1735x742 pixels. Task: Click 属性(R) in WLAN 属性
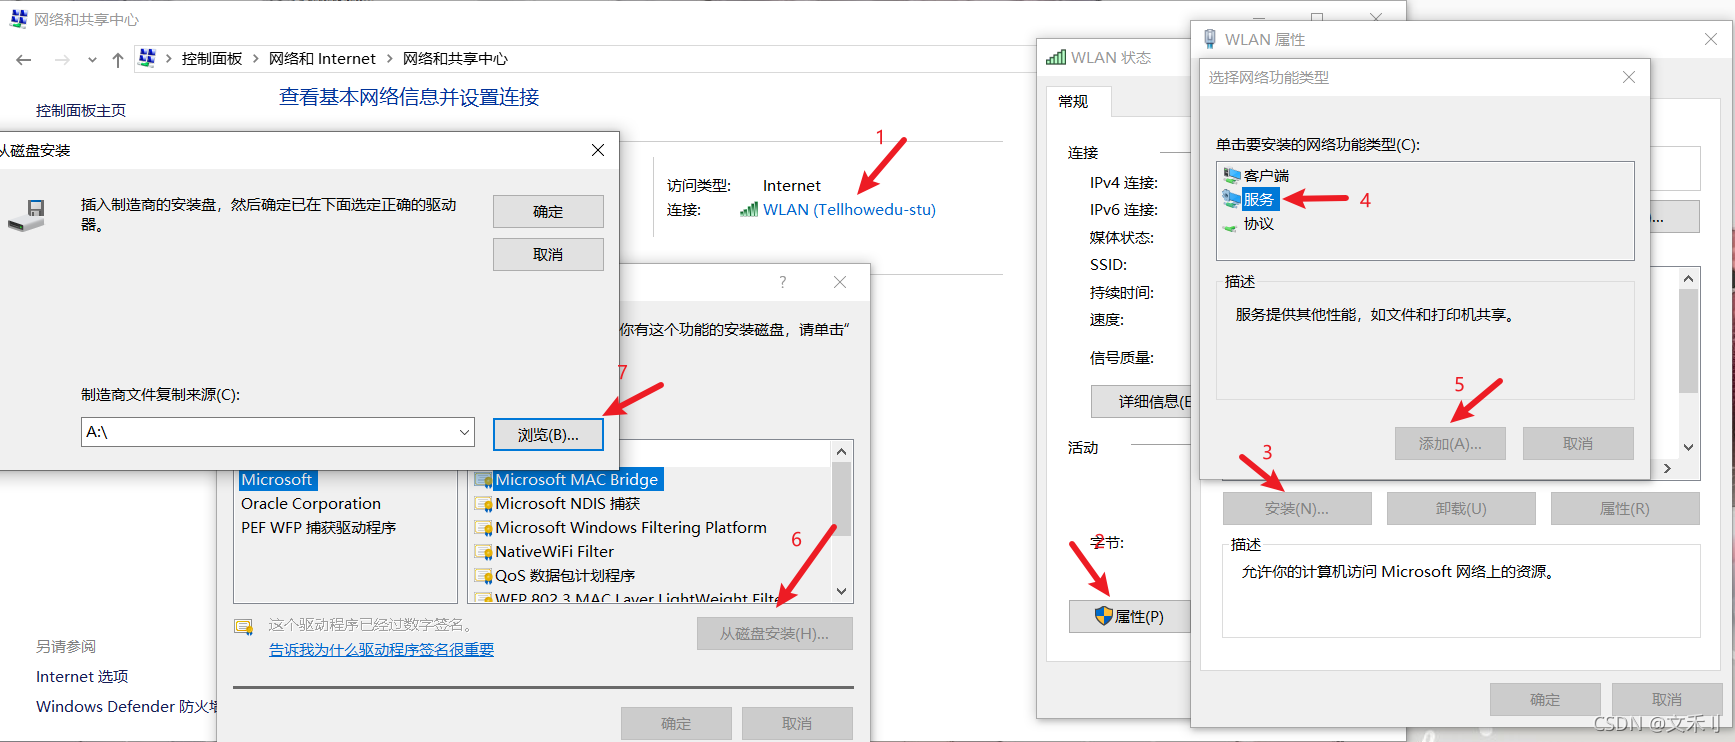[x=1625, y=509]
